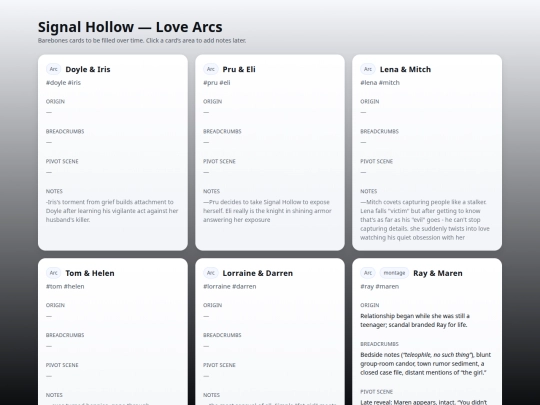Click Origin label in Lena & Mitch card
This screenshot has height=405, width=540.
[x=370, y=102]
